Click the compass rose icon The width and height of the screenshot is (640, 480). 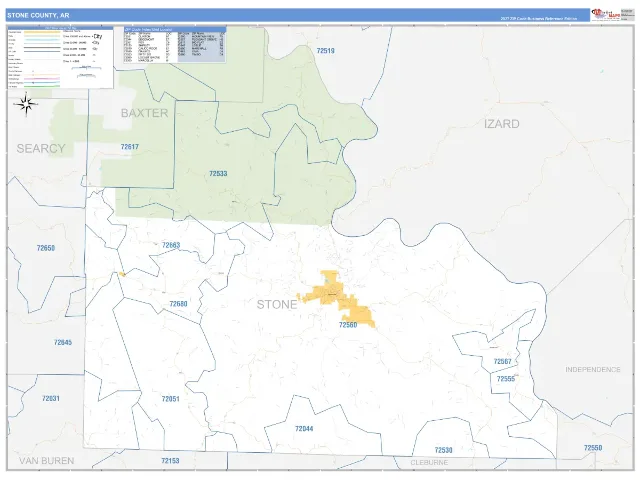click(x=26, y=104)
